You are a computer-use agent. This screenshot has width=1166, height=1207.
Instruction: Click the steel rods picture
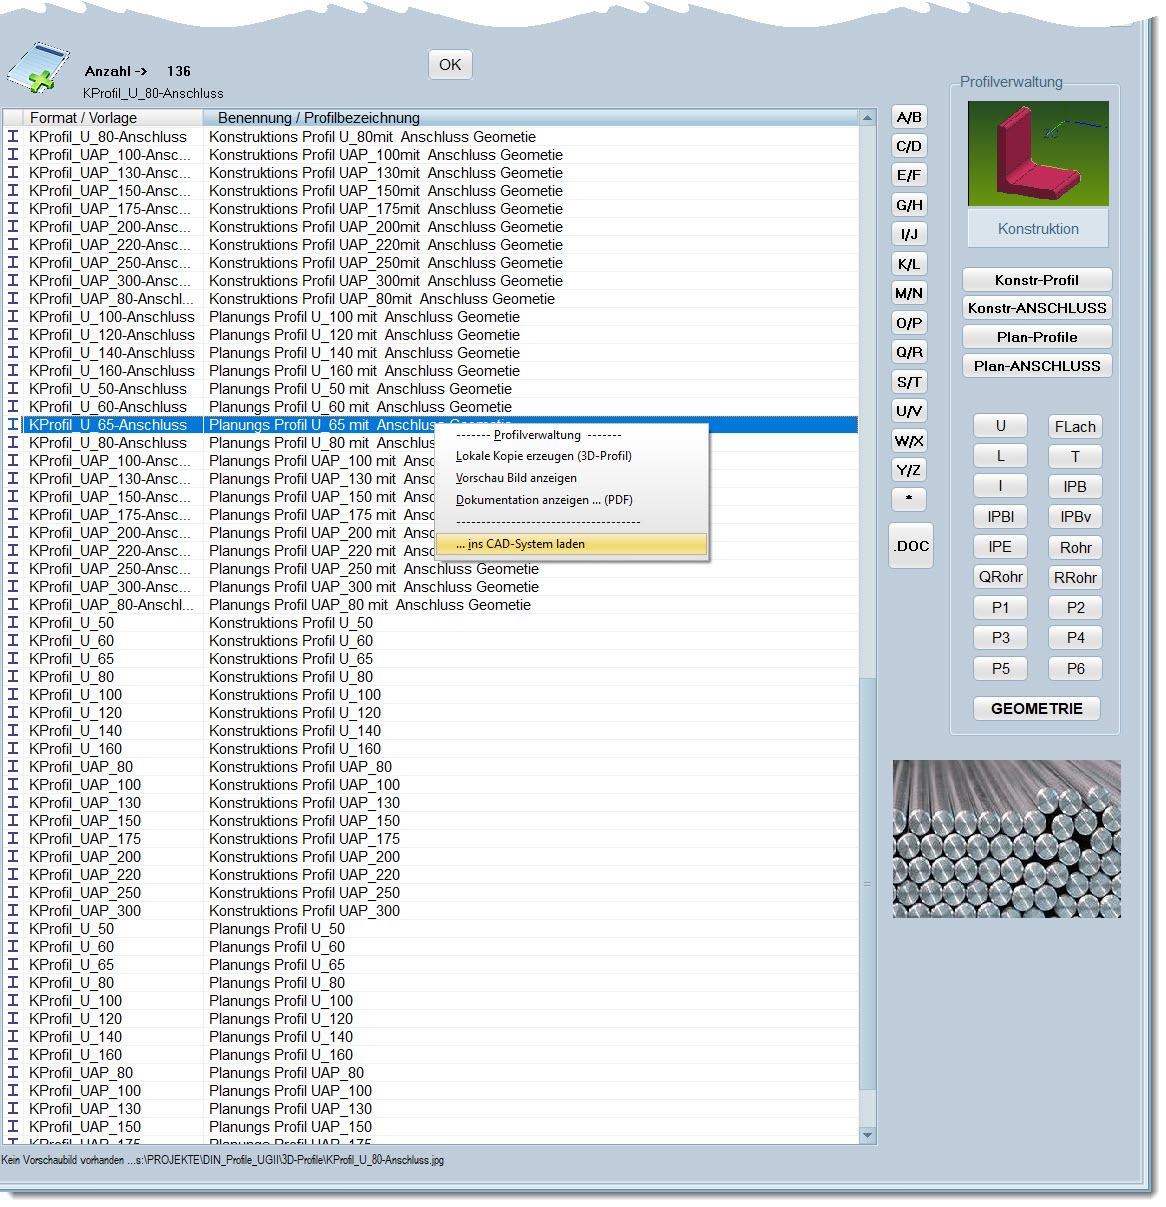coord(1006,838)
